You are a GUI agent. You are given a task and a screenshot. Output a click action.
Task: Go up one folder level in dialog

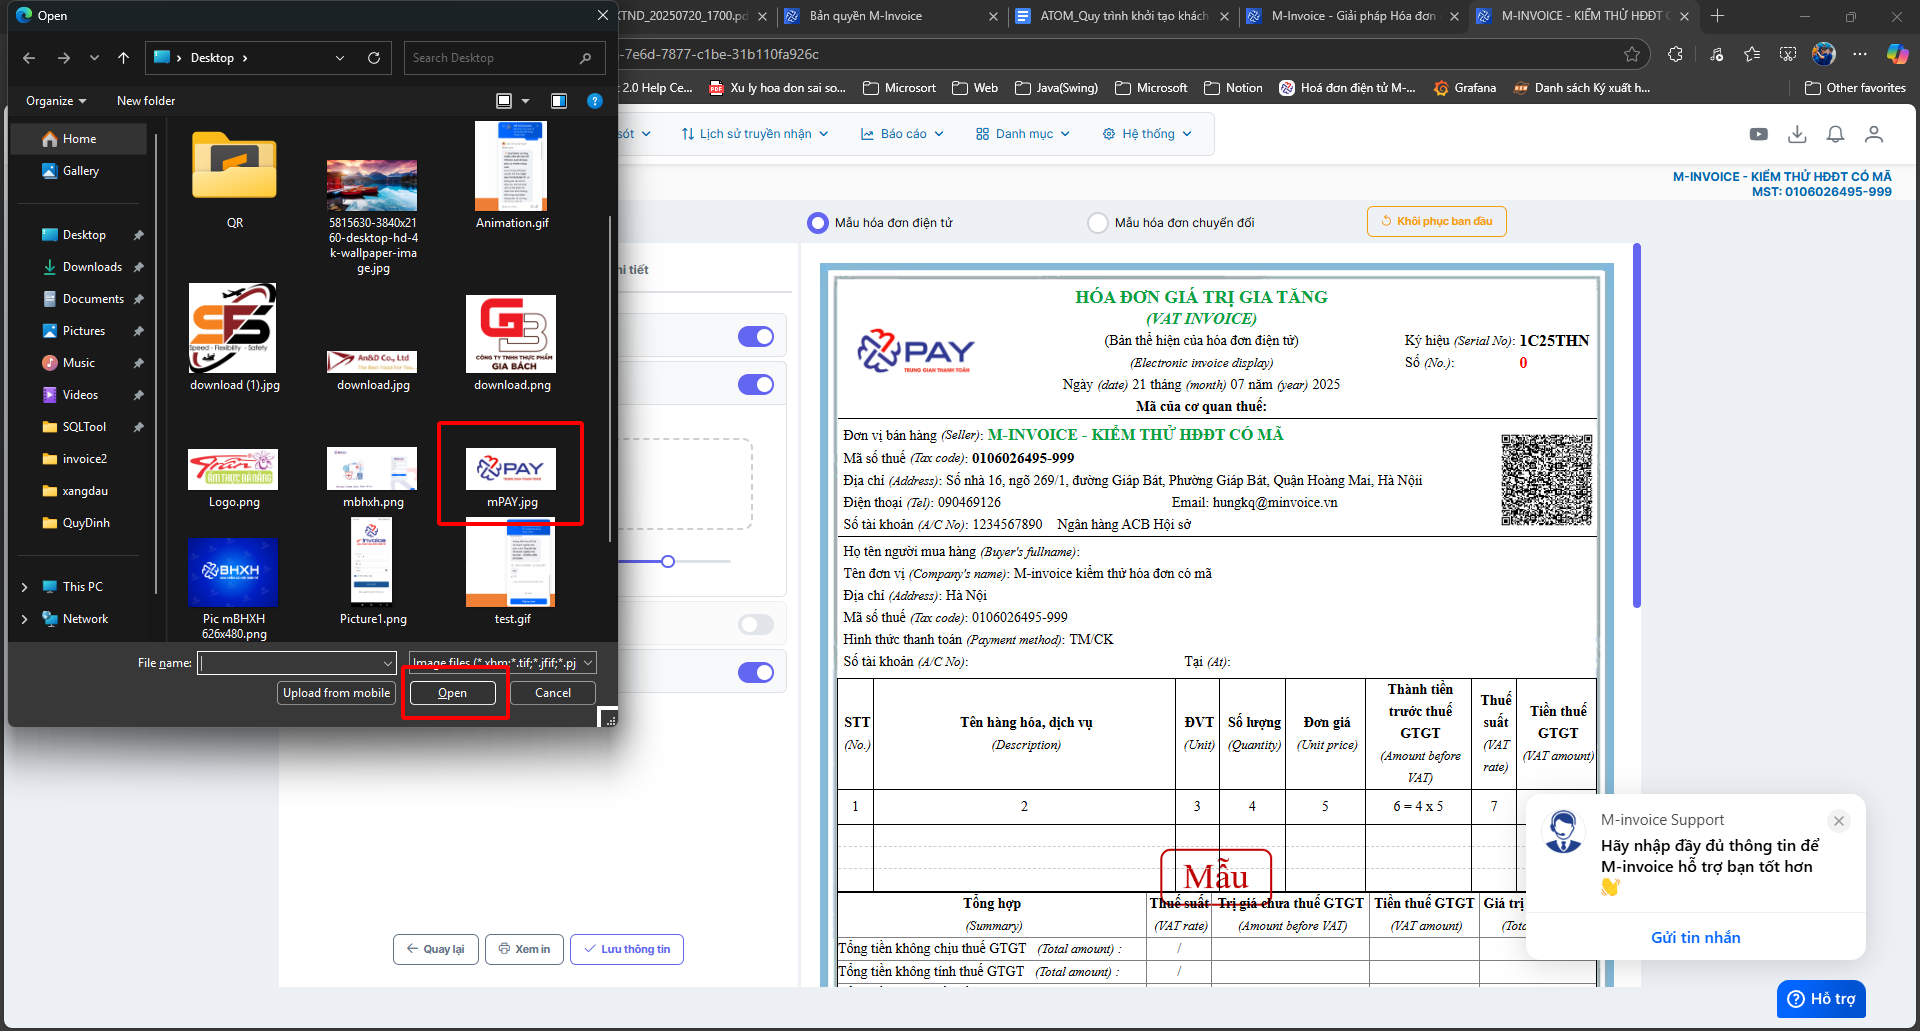click(x=123, y=58)
